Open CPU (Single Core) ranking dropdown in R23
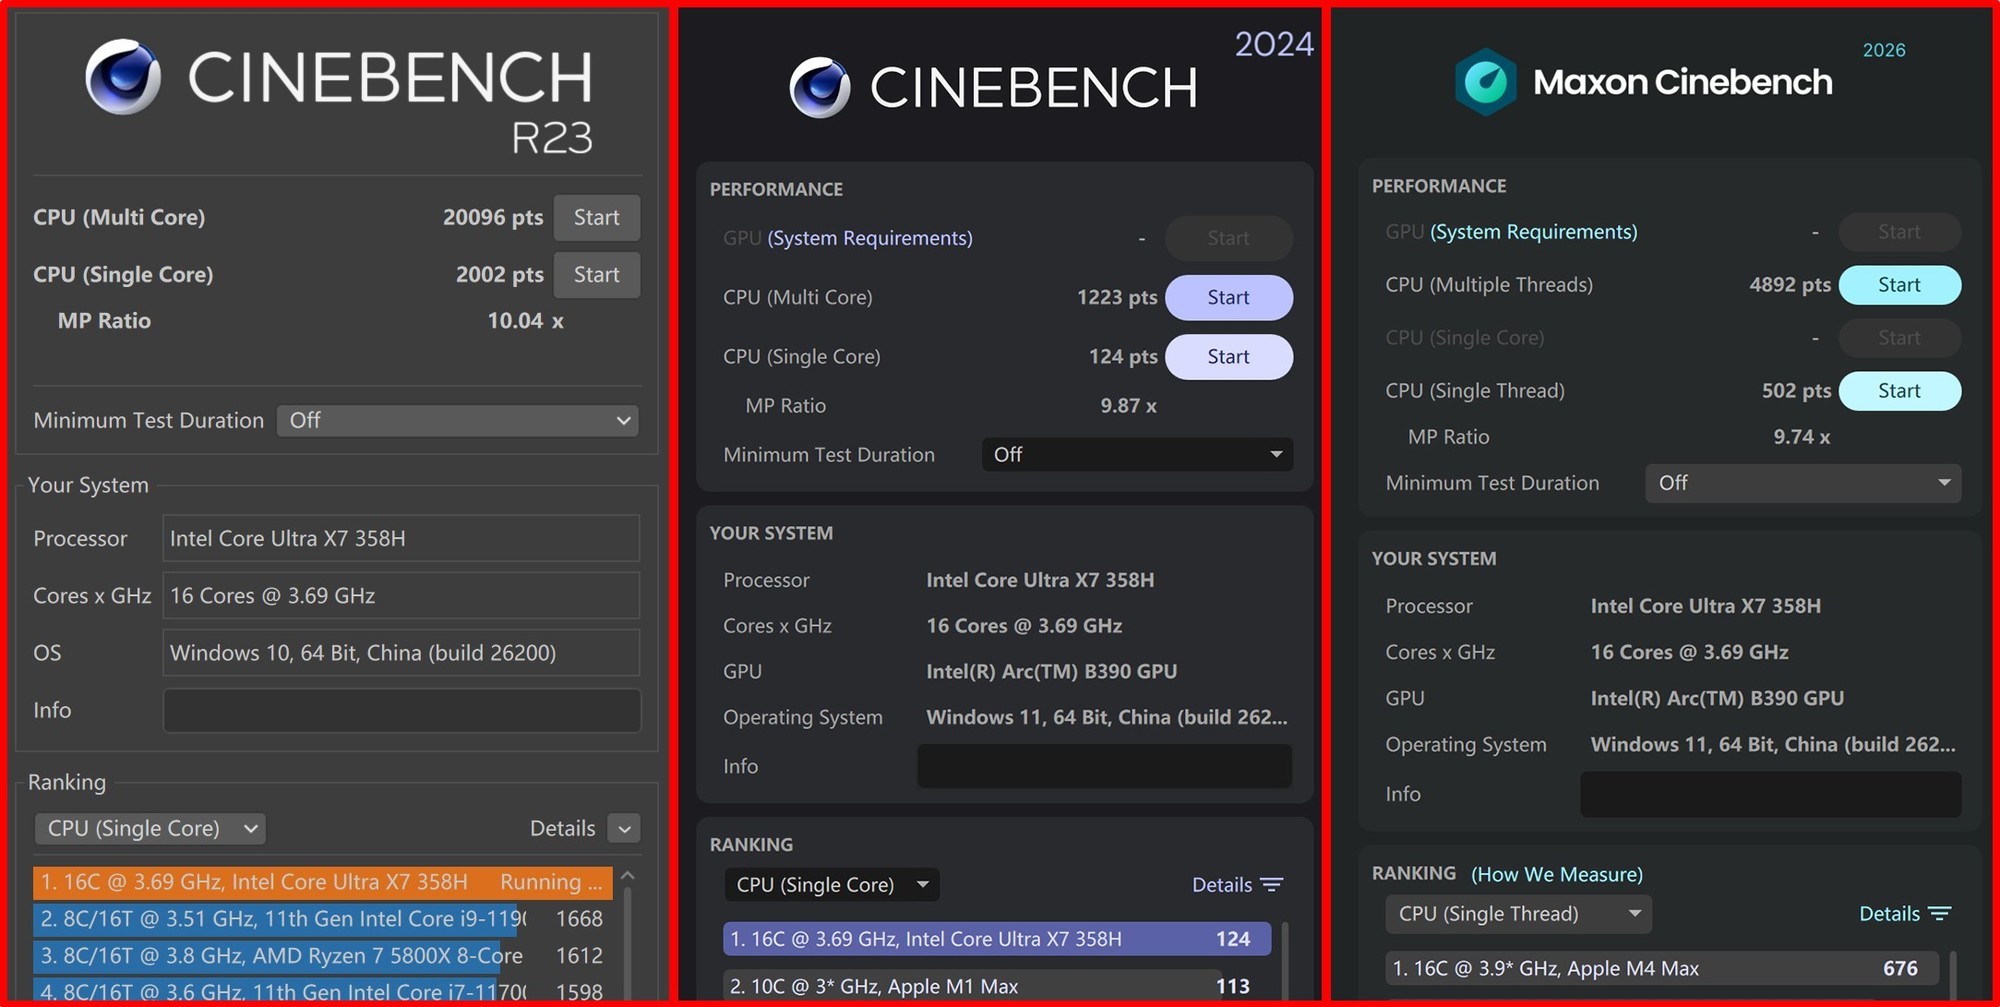This screenshot has width=2000, height=1007. [150, 829]
